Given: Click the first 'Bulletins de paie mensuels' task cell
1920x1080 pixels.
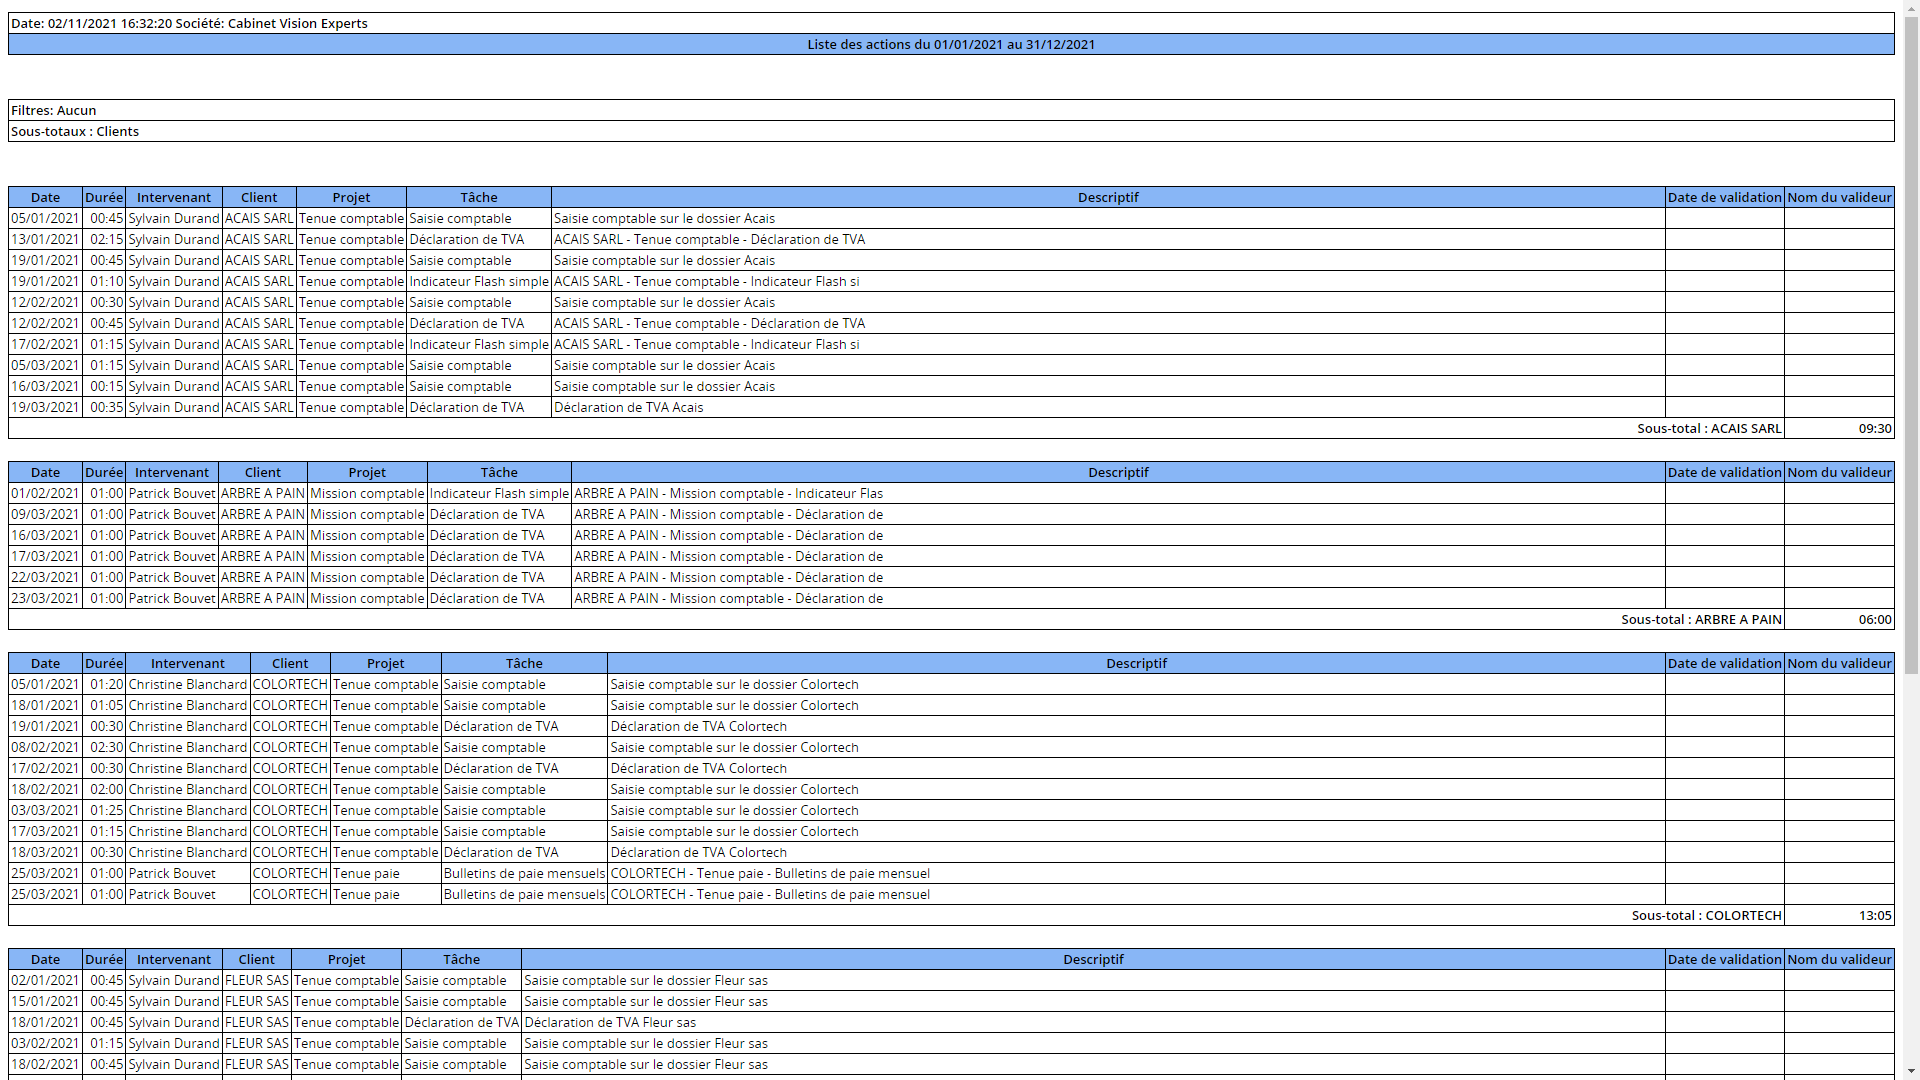Looking at the screenshot, I should pyautogui.click(x=524, y=873).
